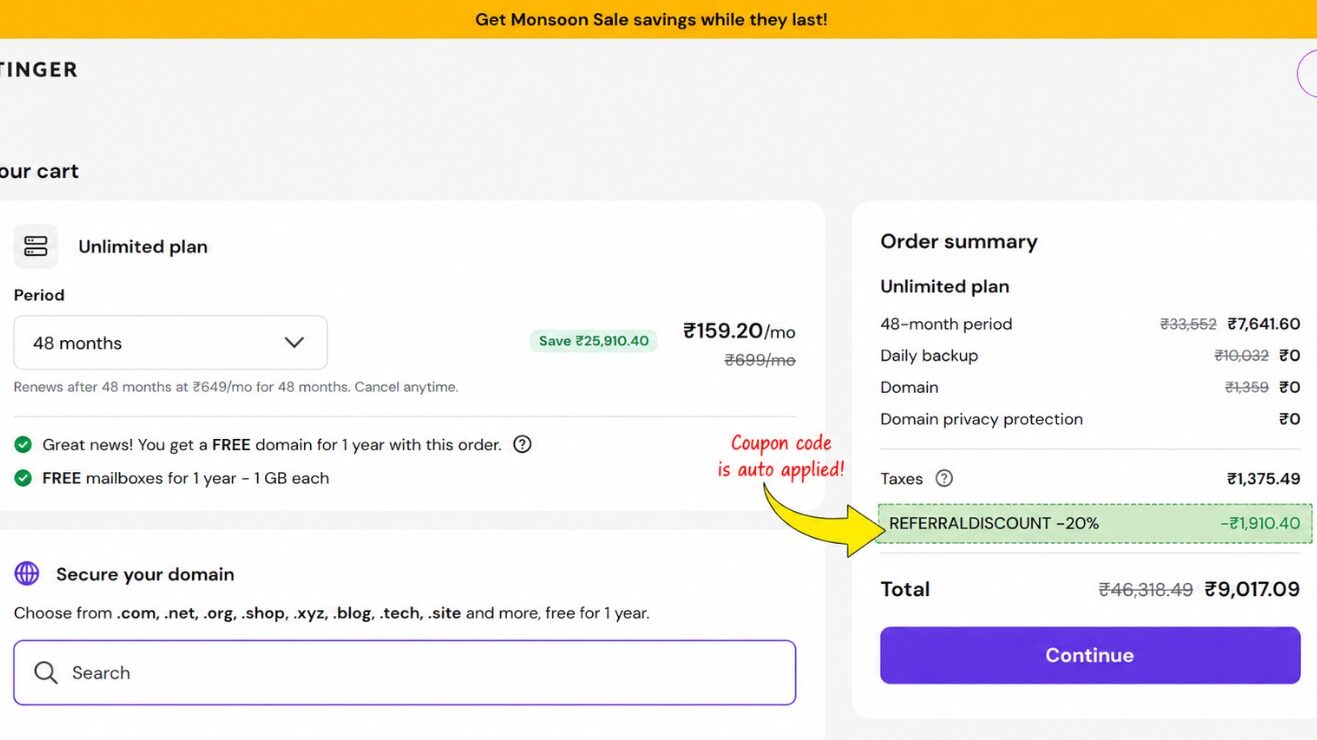The width and height of the screenshot is (1317, 740).
Task: Click the magnifier icon in domain search
Action: click(x=46, y=672)
